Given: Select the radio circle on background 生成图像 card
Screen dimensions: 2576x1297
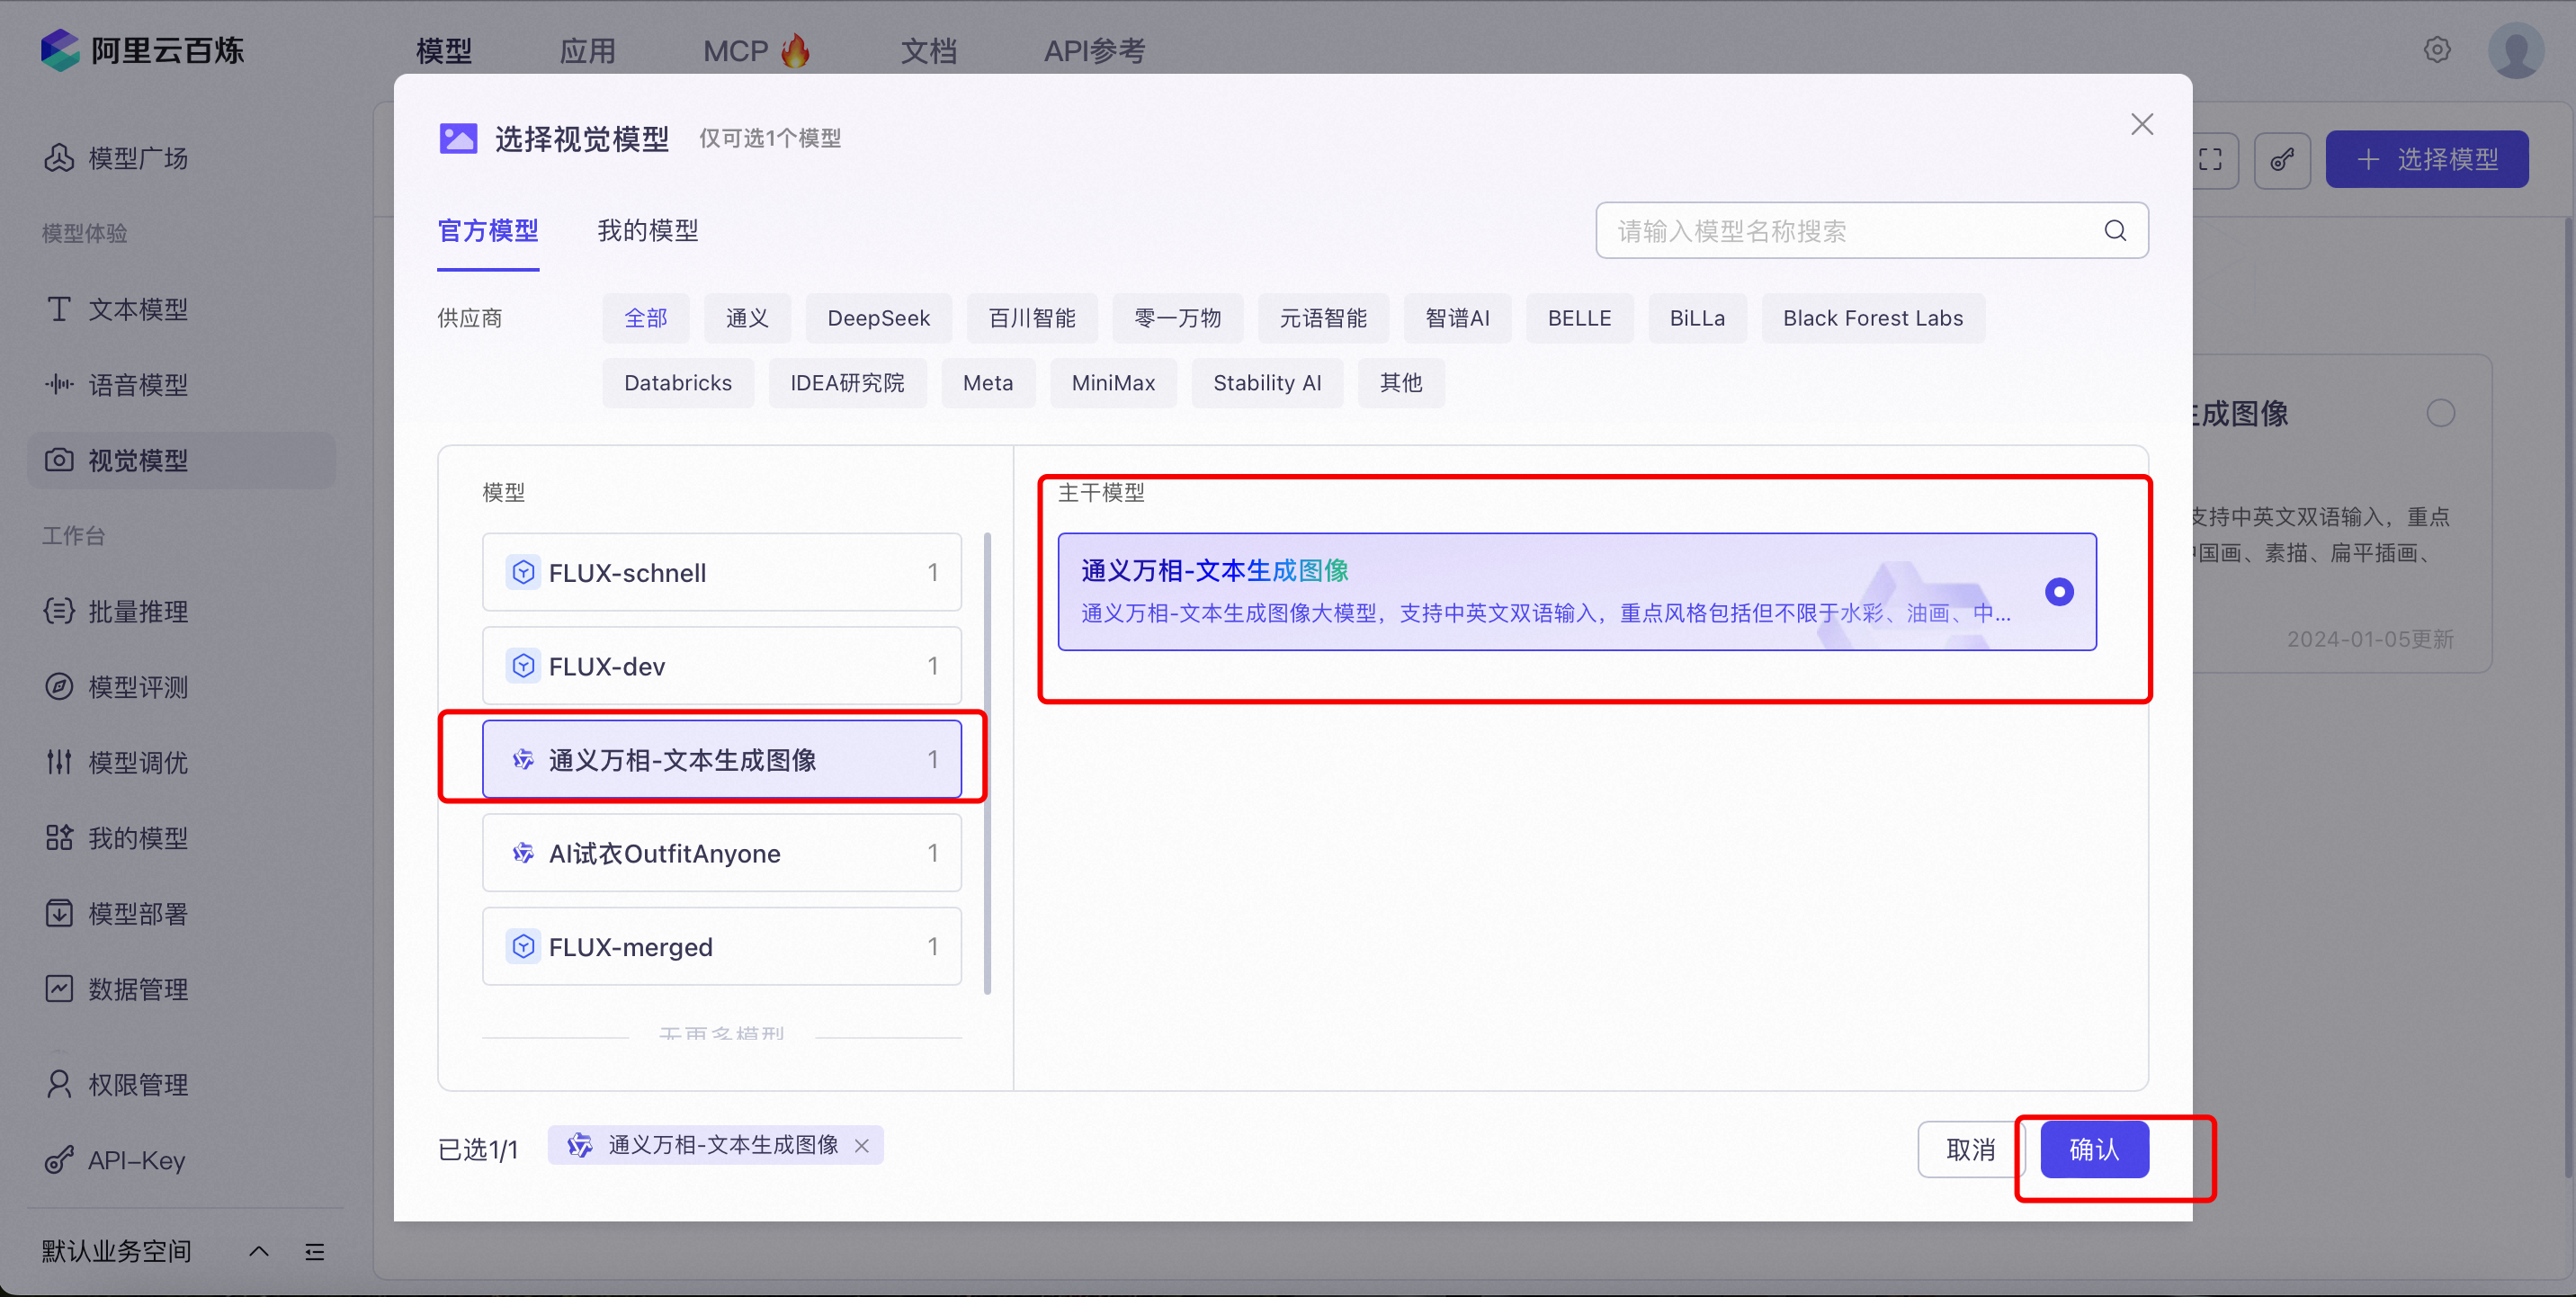Looking at the screenshot, I should 2440,413.
